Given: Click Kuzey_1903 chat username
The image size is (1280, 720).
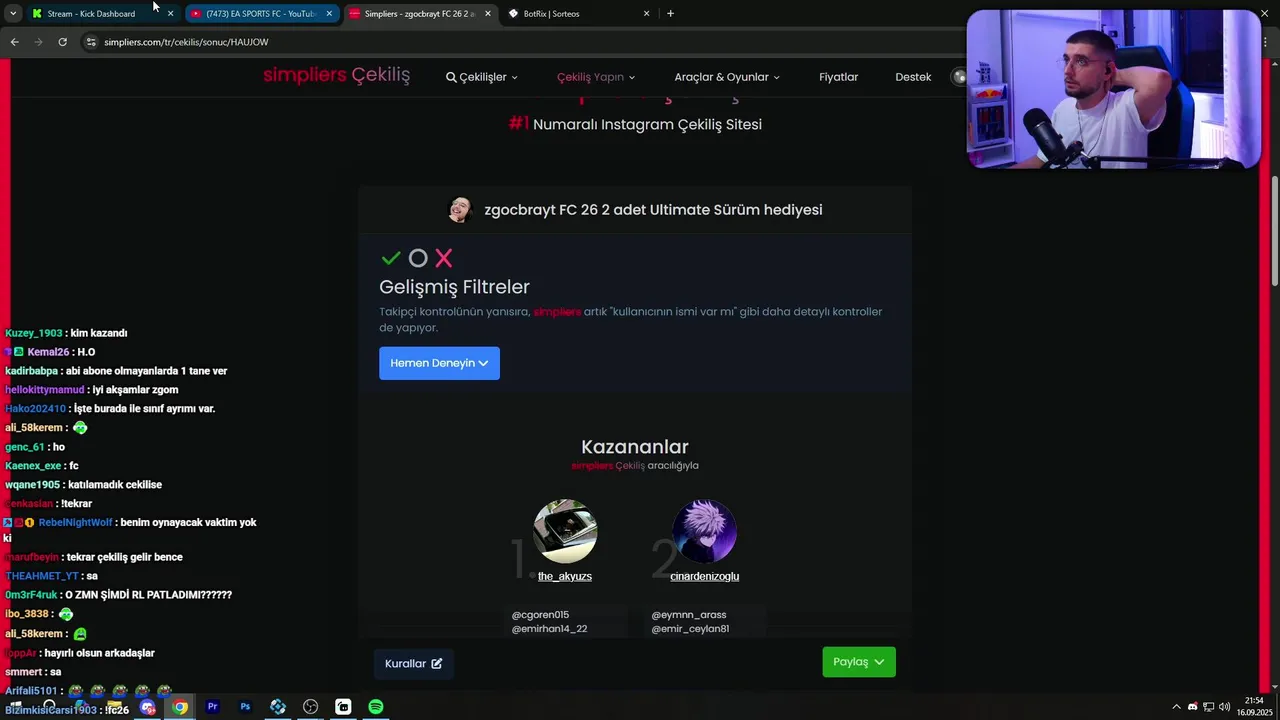Looking at the screenshot, I should pyautogui.click(x=34, y=333).
